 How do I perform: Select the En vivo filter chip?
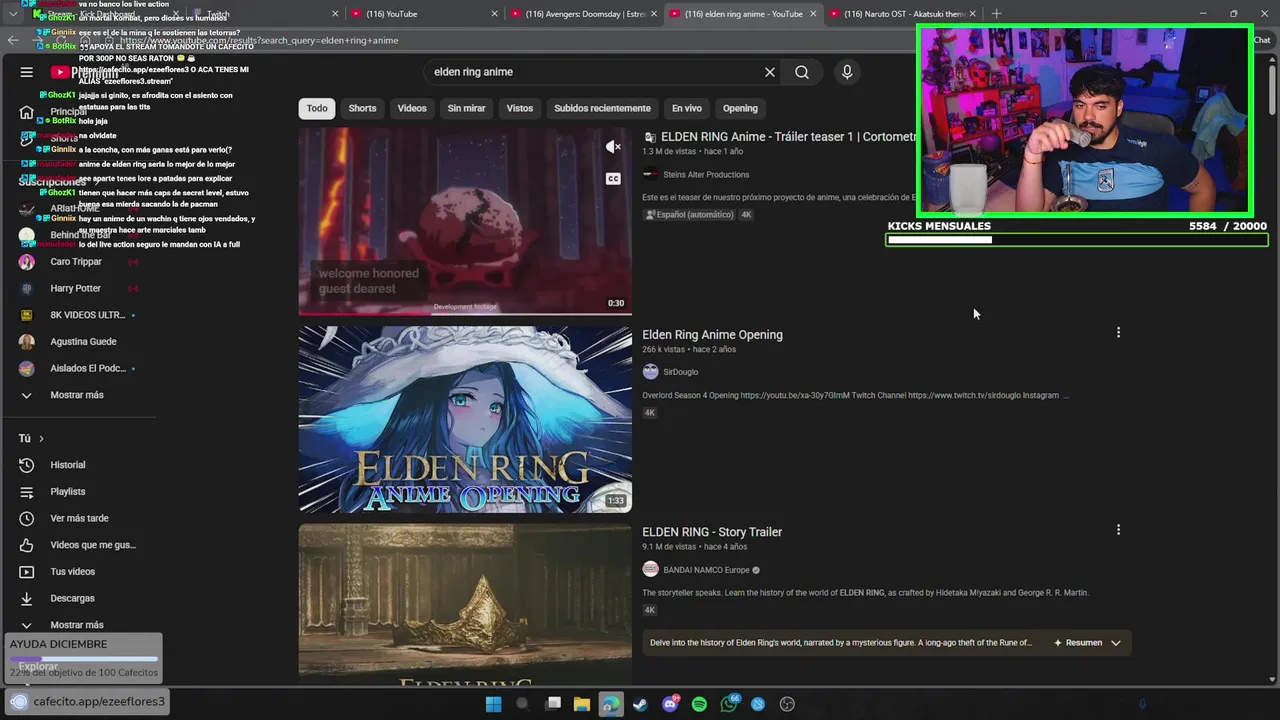686,108
